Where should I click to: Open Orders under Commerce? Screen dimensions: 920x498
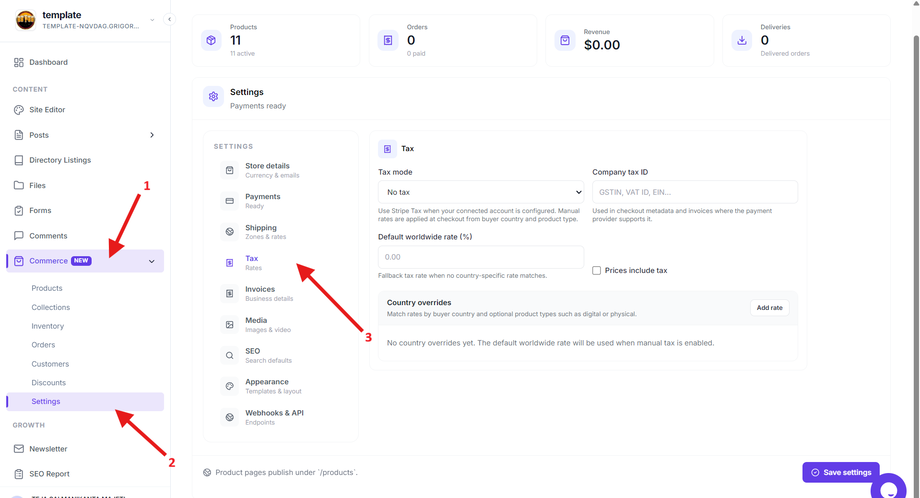point(43,345)
